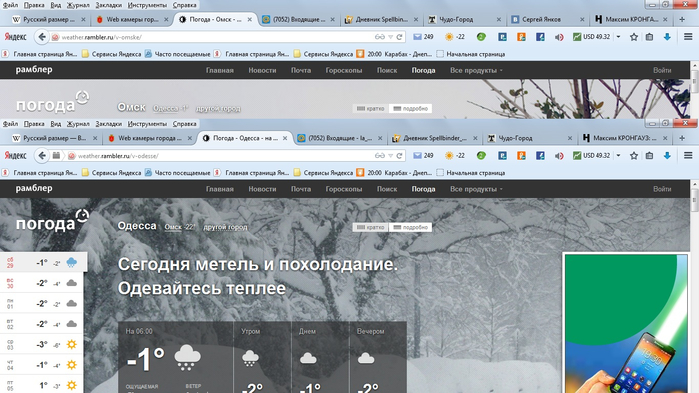
Task: Bookmark page with star in Odessa window
Action: (633, 156)
